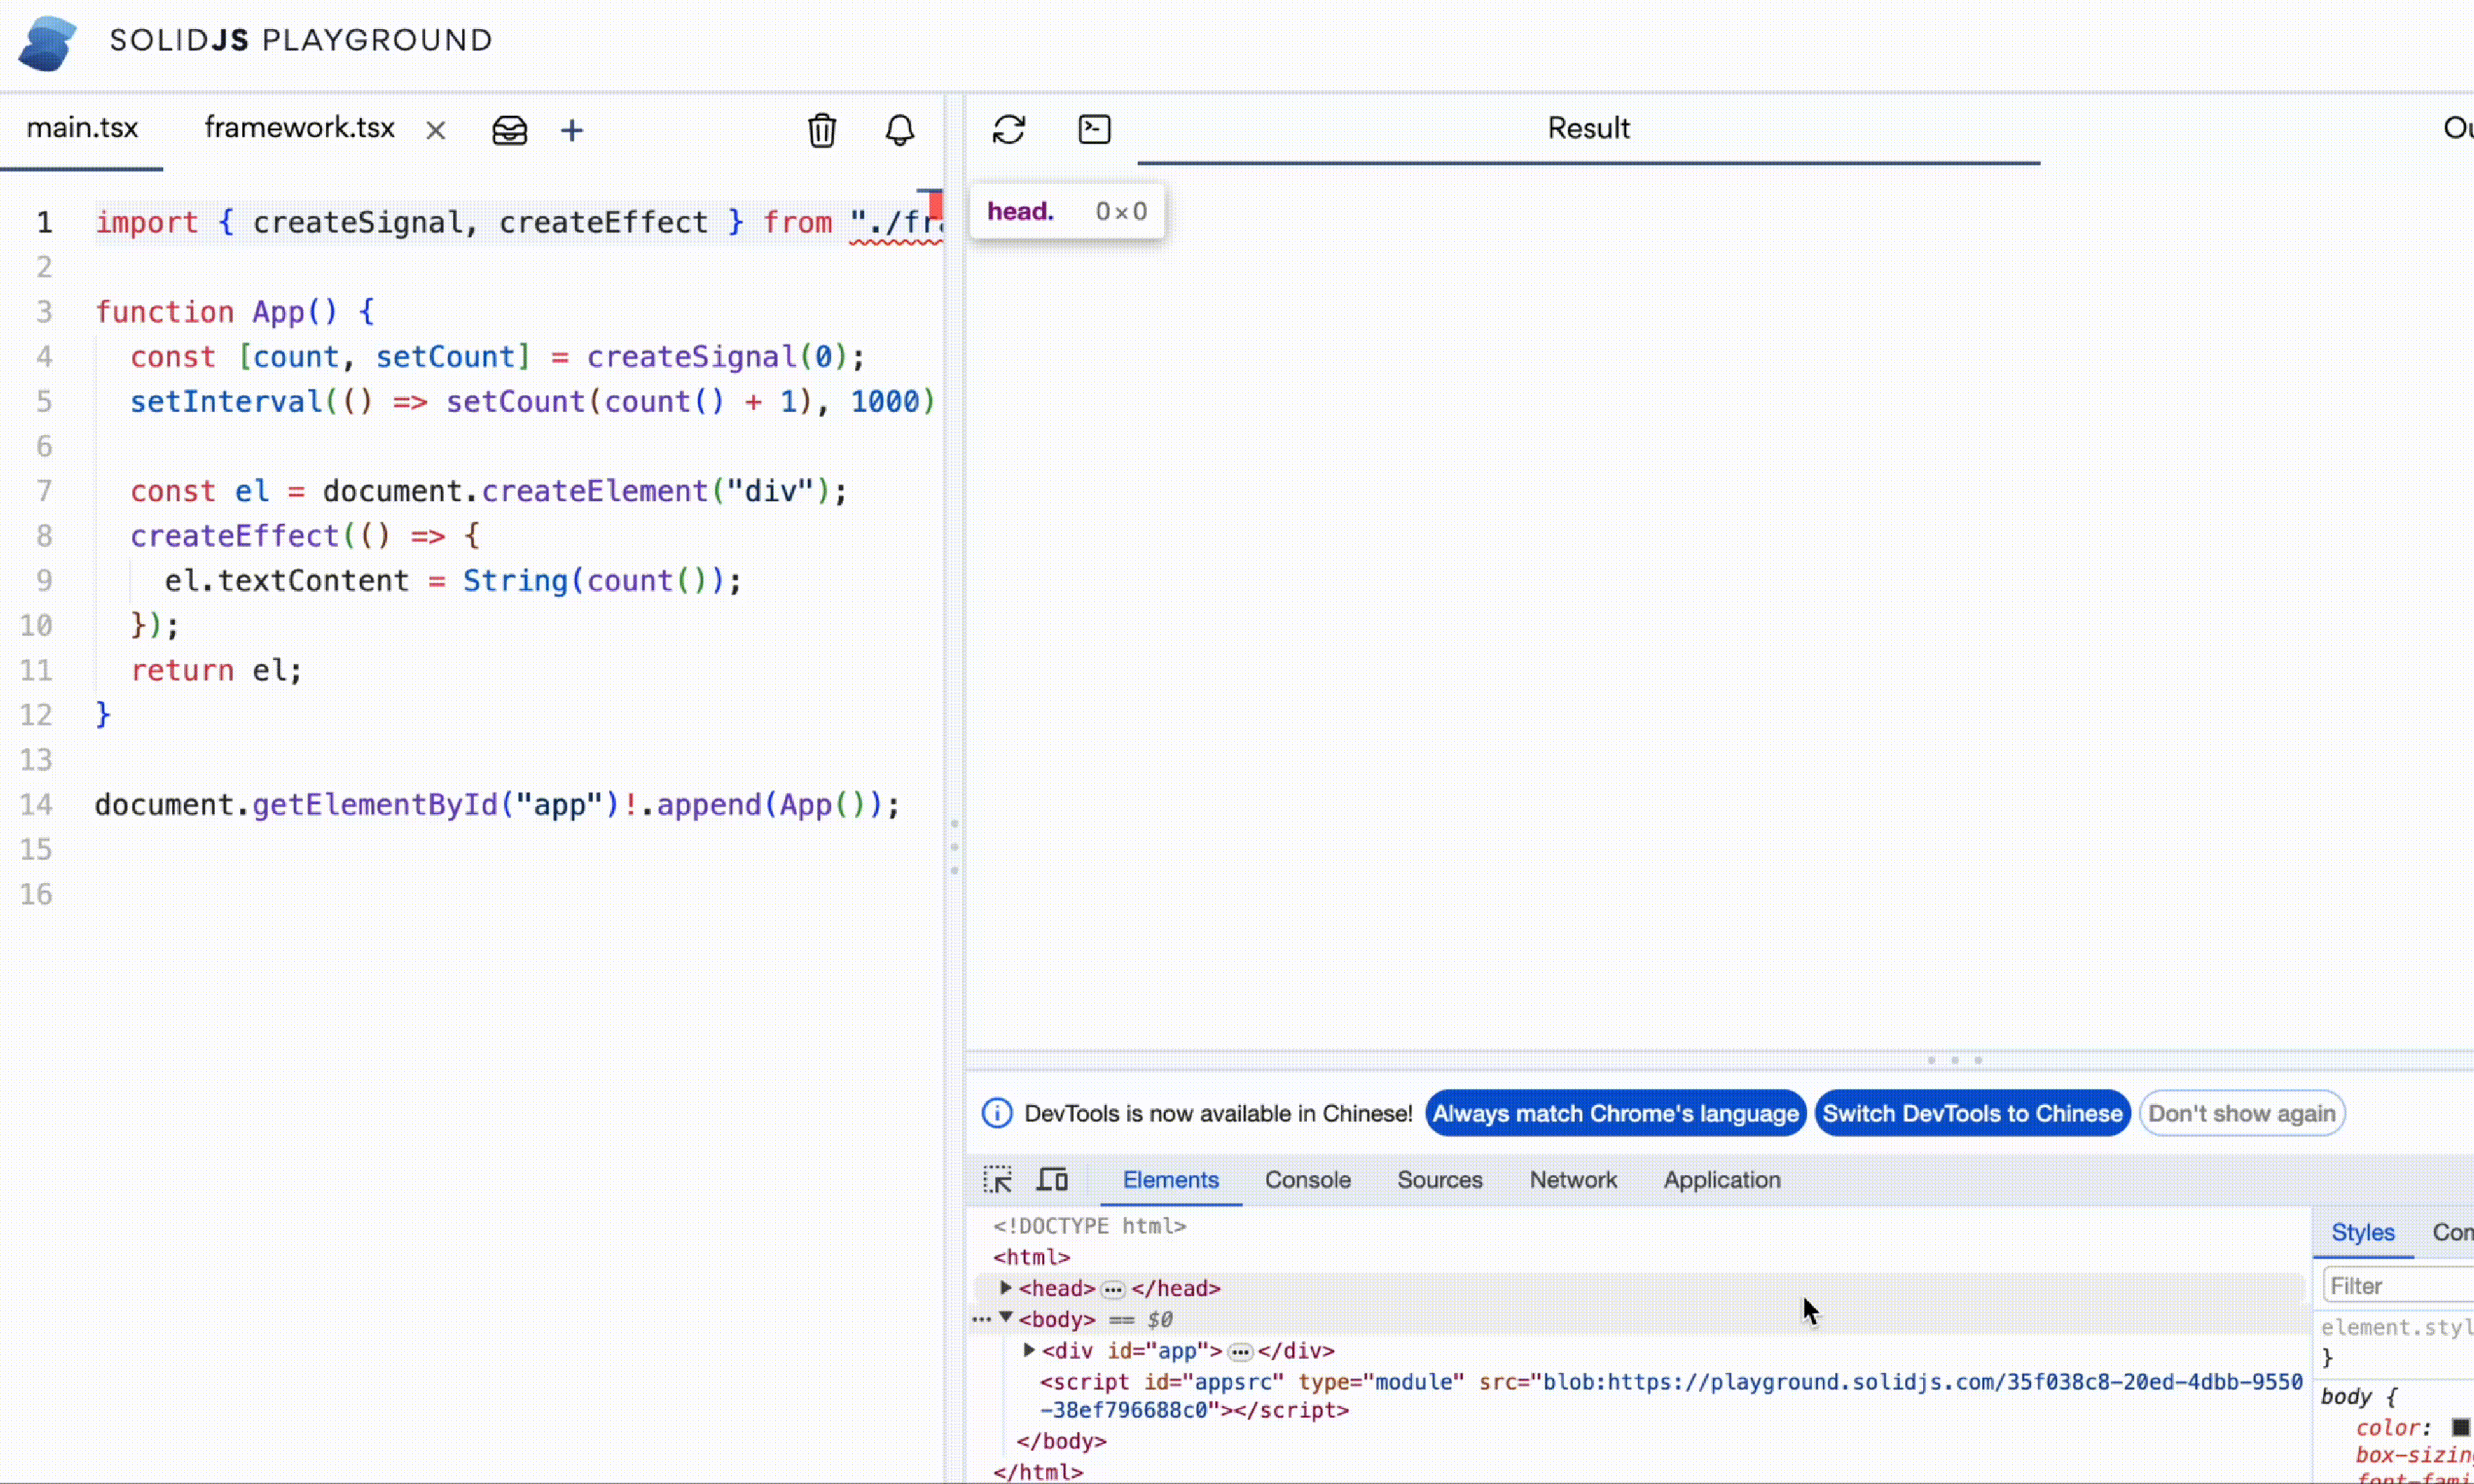This screenshot has height=1484, width=2474.
Task: Click the Styles Filter input field
Action: click(x=2395, y=1286)
